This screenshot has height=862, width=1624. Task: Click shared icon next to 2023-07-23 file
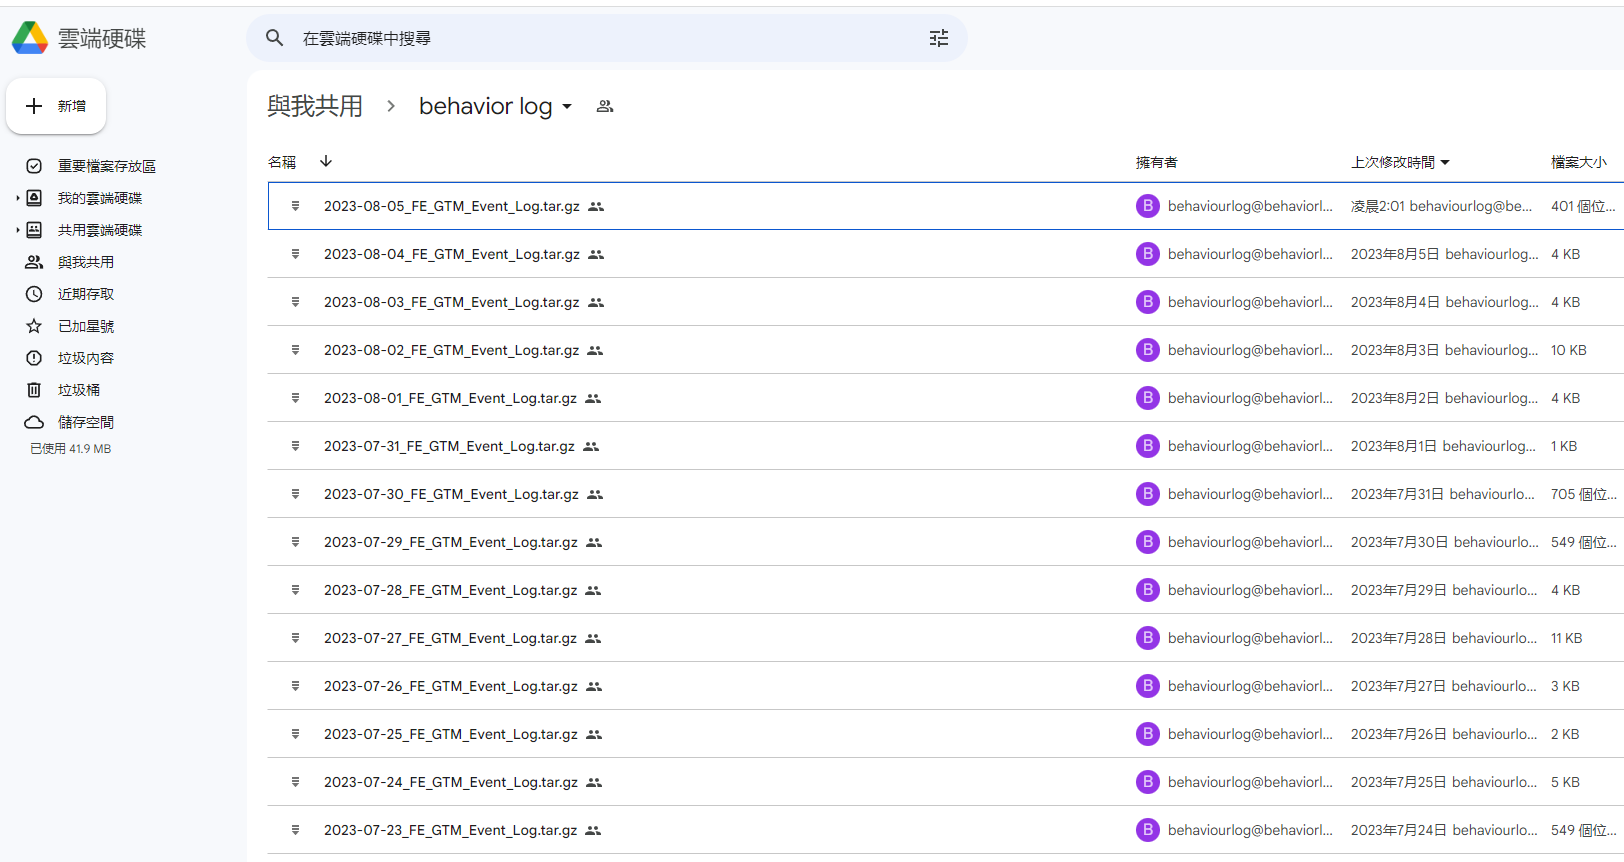click(x=593, y=831)
